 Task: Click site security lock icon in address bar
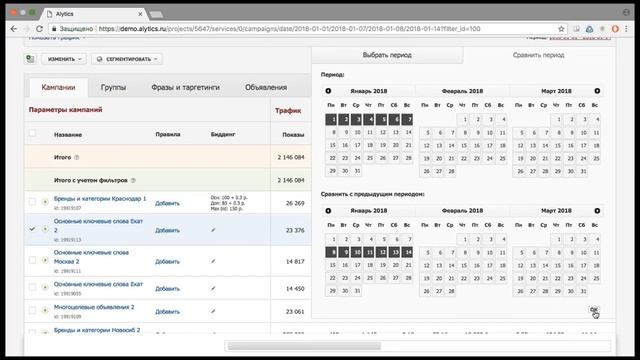[54, 29]
